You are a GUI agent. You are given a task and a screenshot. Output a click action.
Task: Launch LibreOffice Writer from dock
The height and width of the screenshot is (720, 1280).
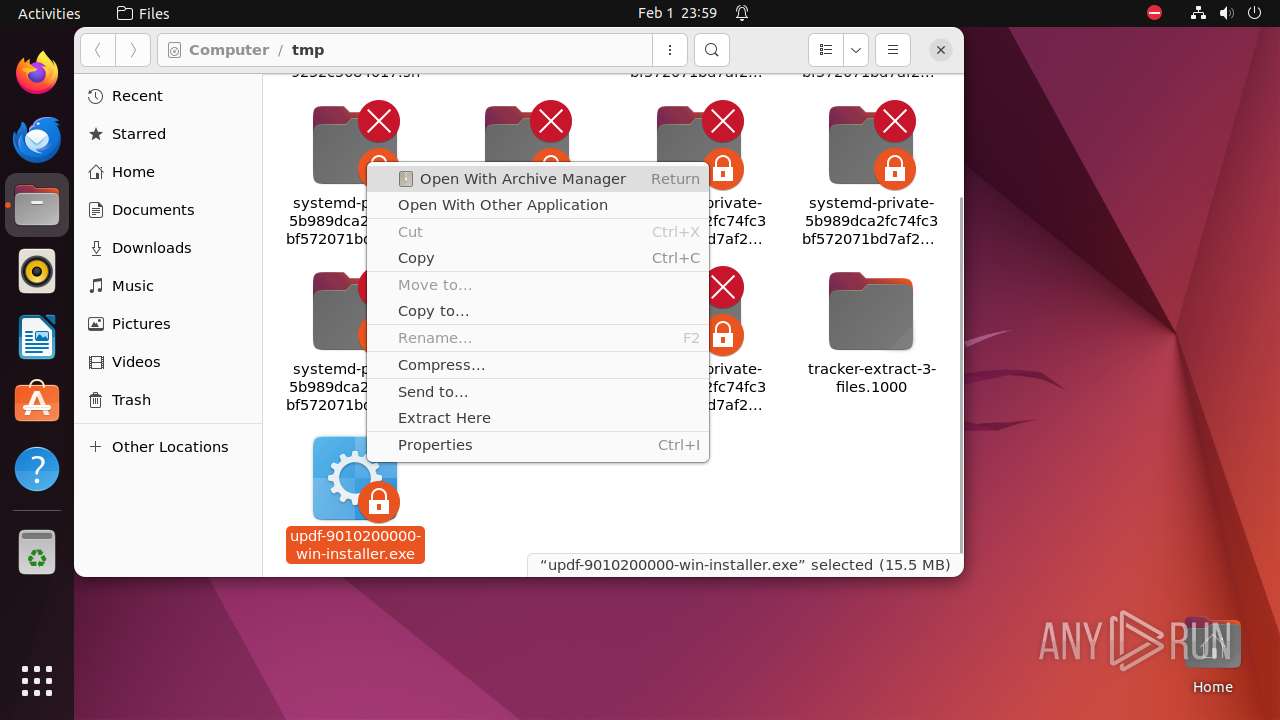pos(37,337)
